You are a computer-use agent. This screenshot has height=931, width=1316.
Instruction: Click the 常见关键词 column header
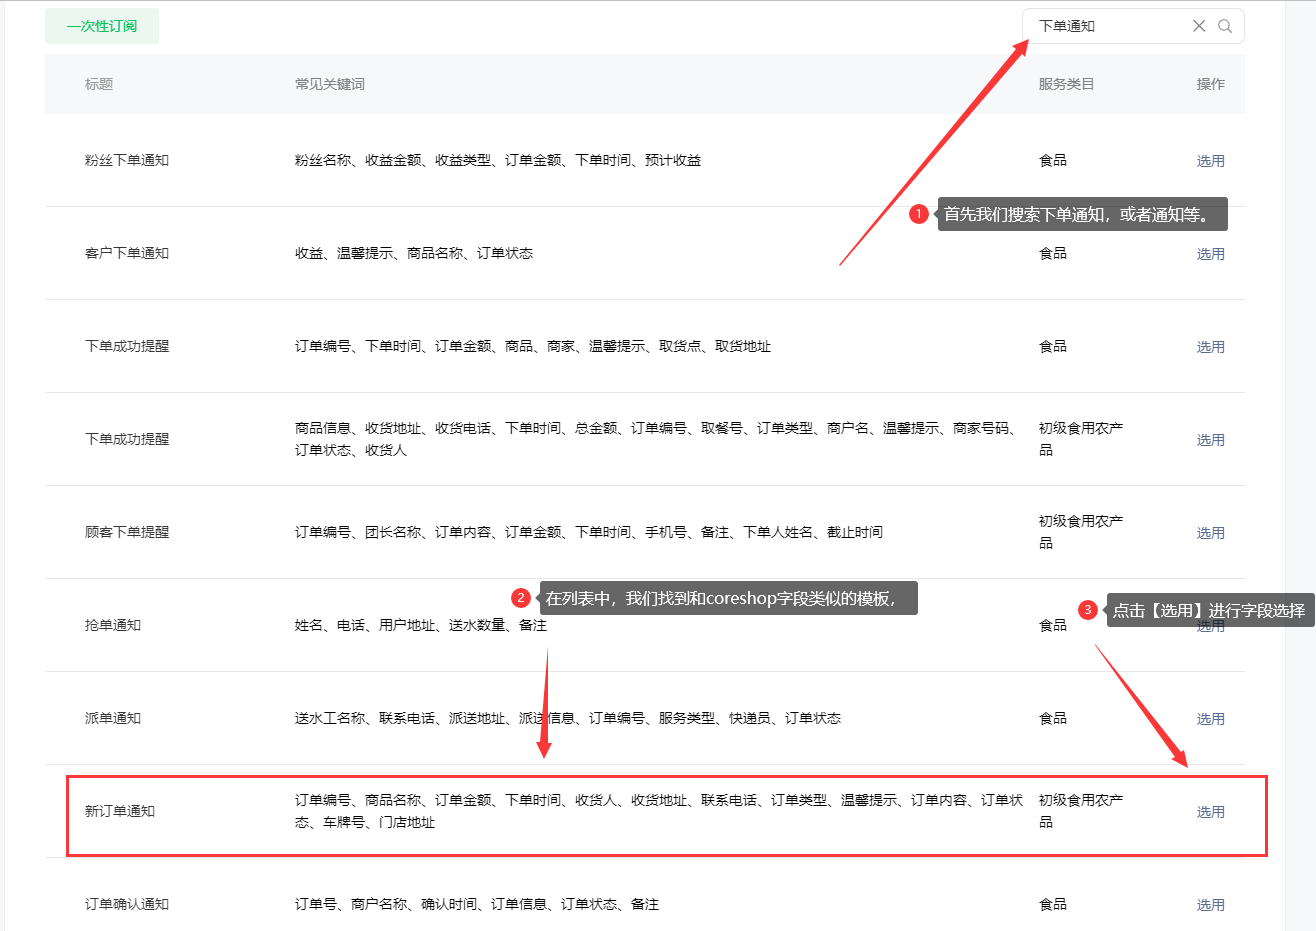329,84
